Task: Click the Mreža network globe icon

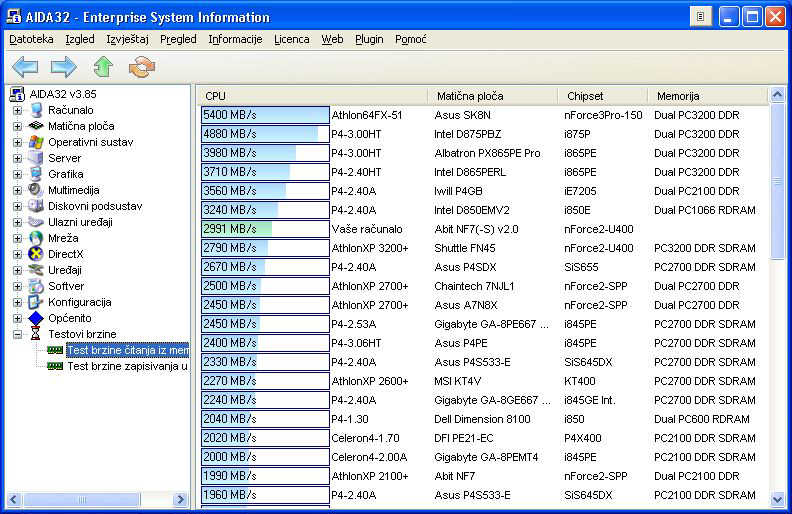Action: (37, 238)
